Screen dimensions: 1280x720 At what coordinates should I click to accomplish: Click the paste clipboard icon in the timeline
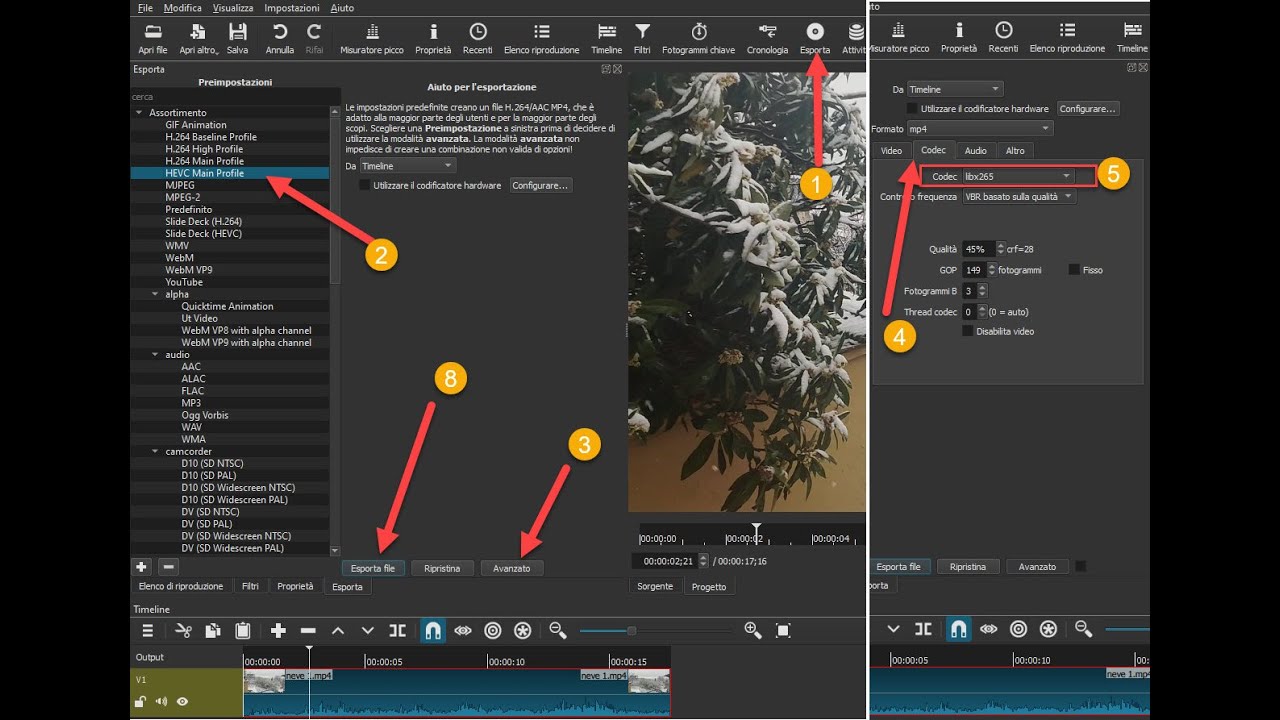tap(242, 630)
